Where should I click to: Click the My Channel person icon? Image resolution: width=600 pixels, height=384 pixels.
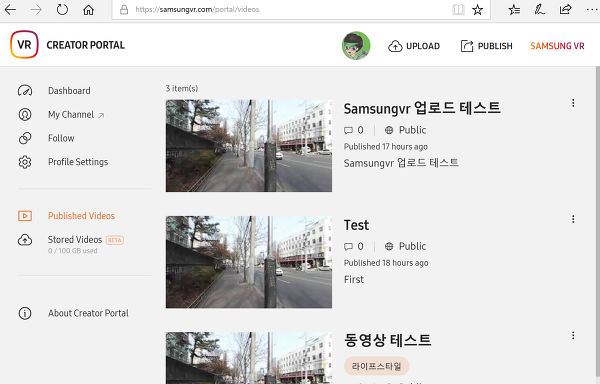tap(25, 114)
